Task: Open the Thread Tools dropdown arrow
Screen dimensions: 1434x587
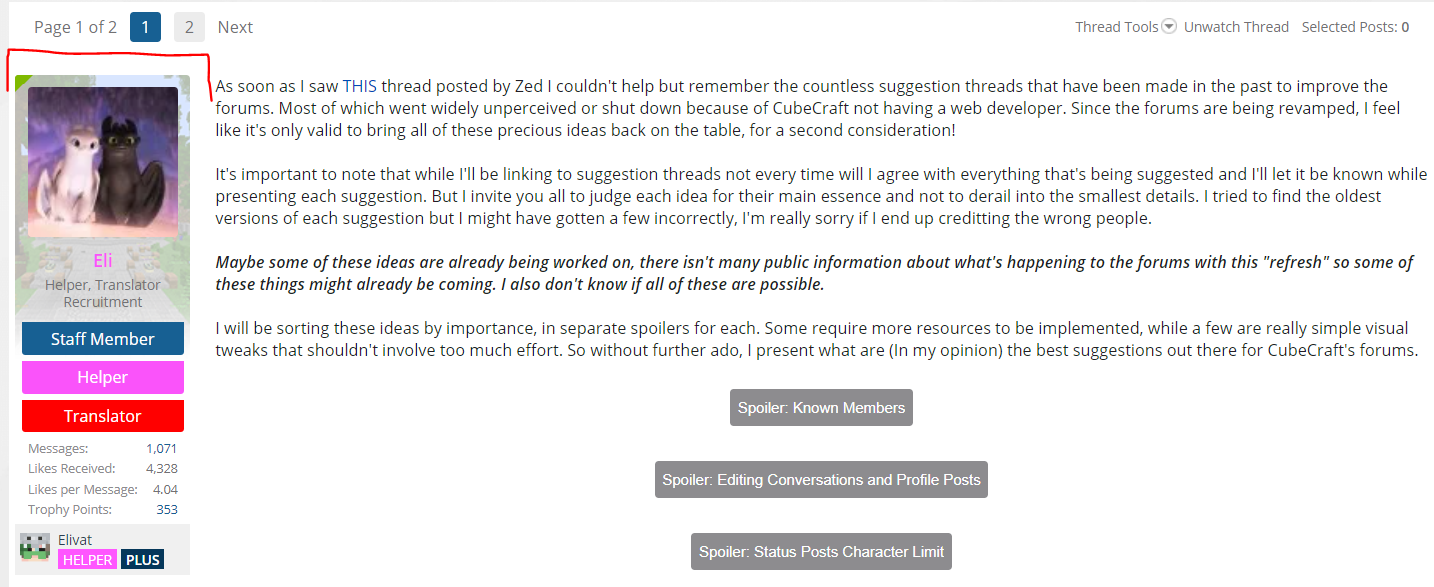Action: pyautogui.click(x=1169, y=27)
